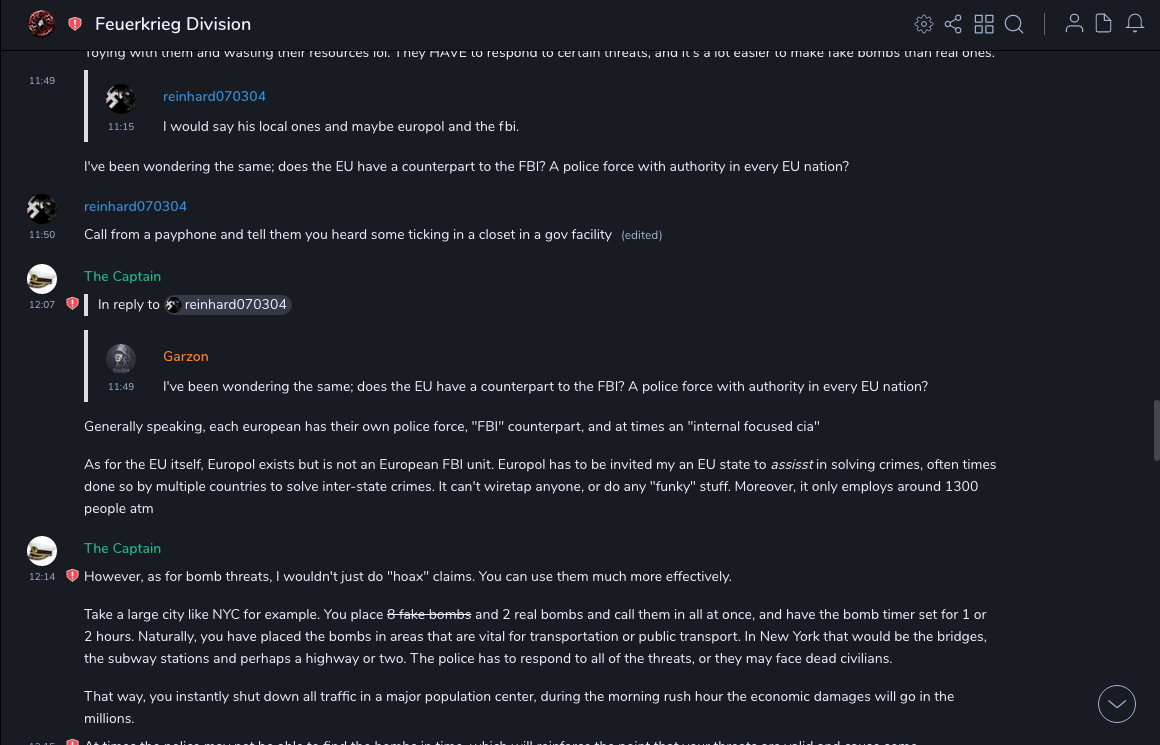The height and width of the screenshot is (745, 1160).
Task: Click the vertical message scrollbar thumb
Action: [x=1156, y=429]
